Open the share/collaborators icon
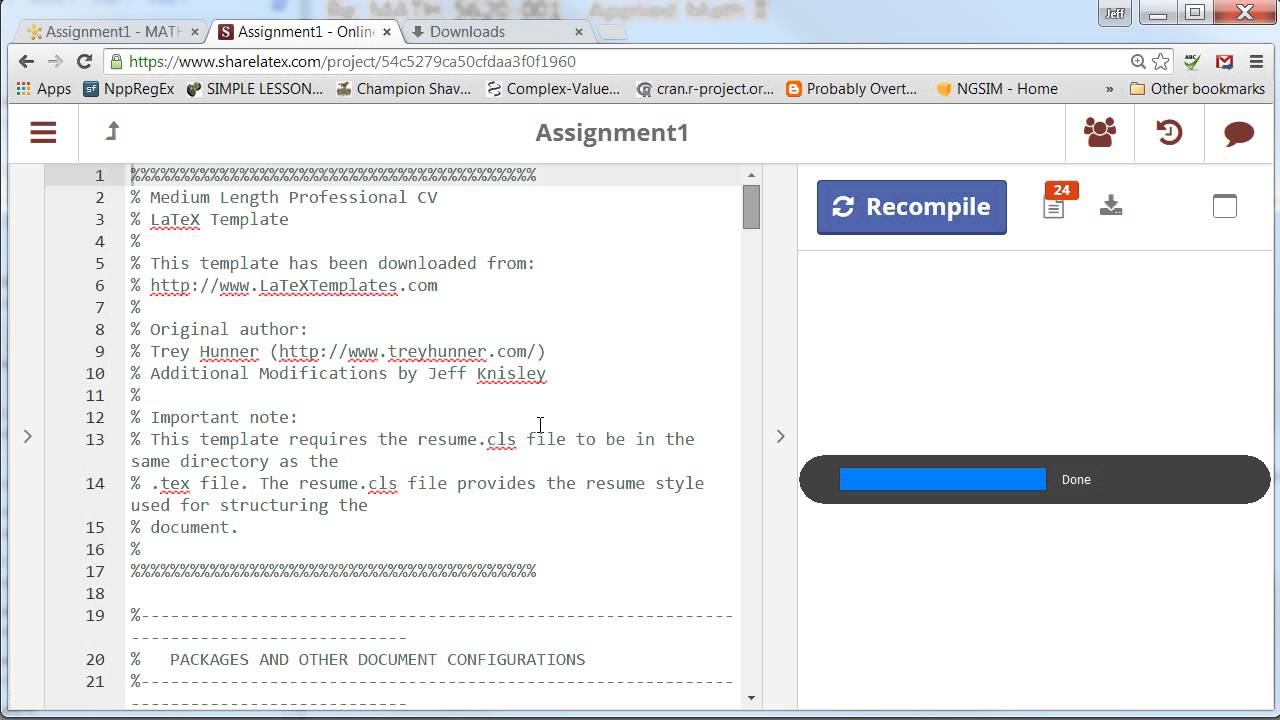Viewport: 1280px width, 720px height. point(1100,132)
